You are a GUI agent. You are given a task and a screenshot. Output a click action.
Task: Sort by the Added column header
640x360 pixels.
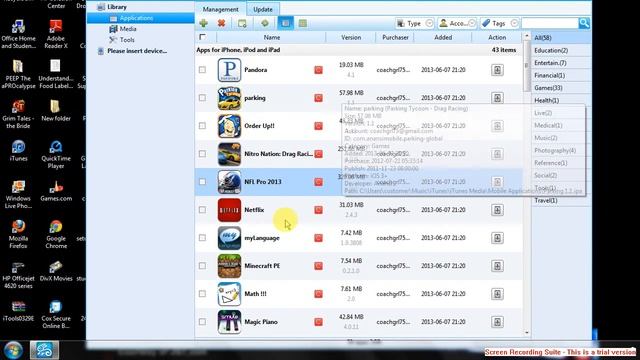(443, 37)
